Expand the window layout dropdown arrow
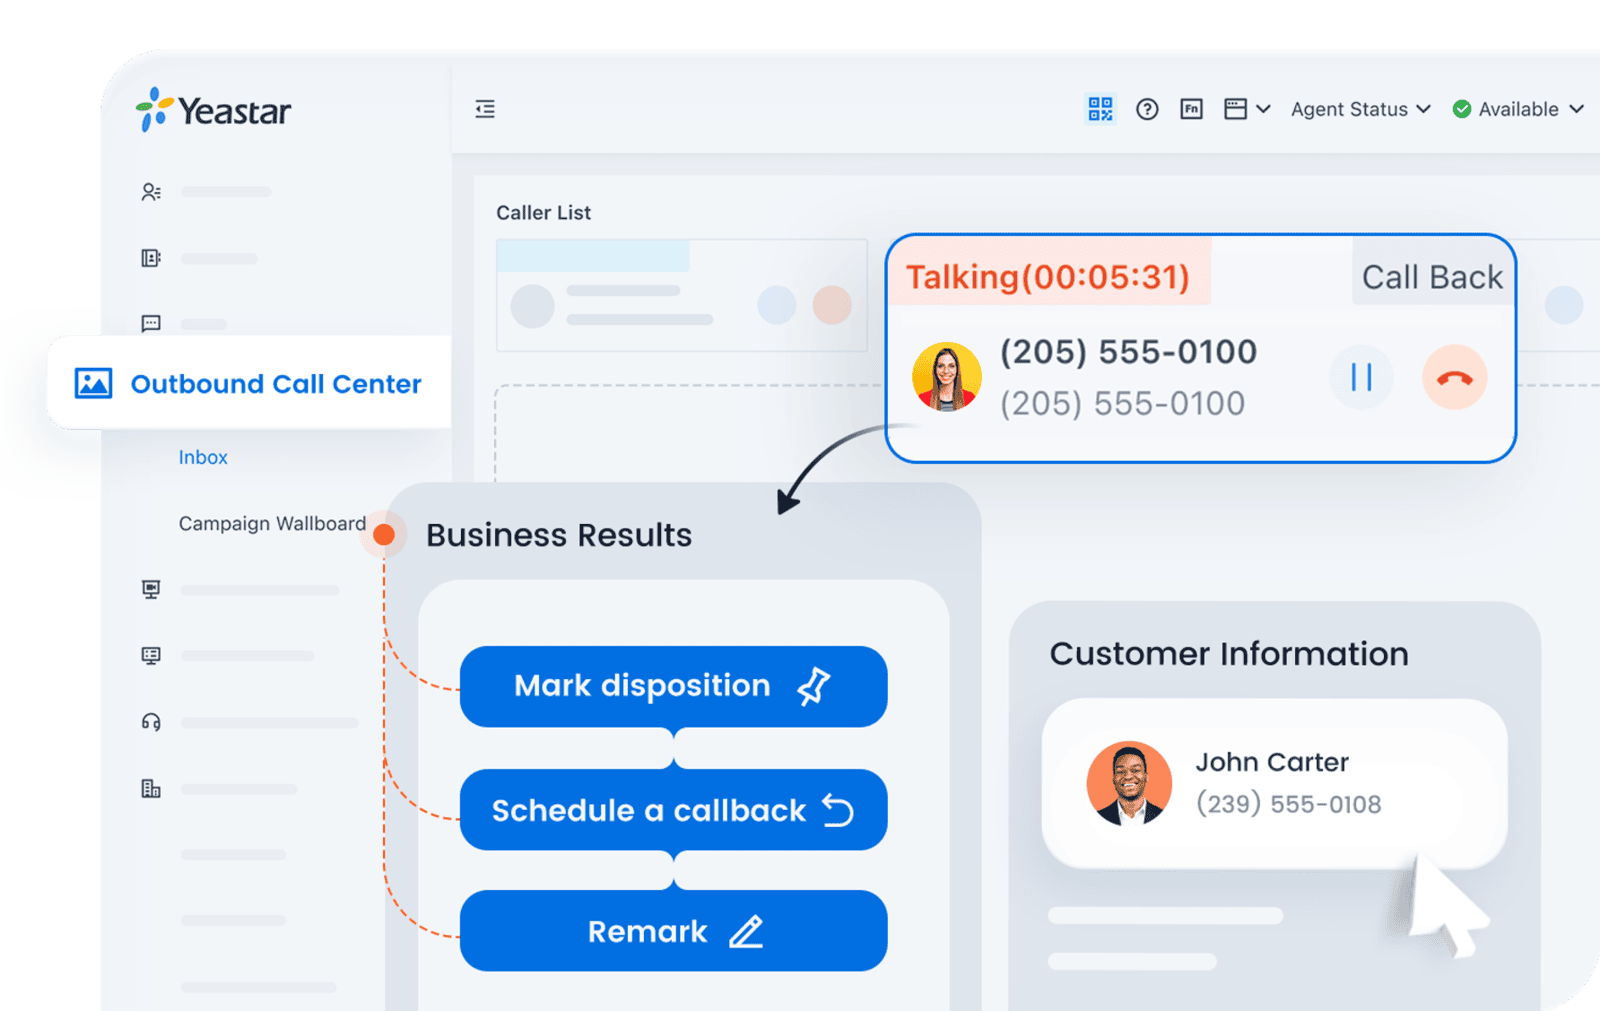This screenshot has height=1011, width=1600. (1263, 109)
